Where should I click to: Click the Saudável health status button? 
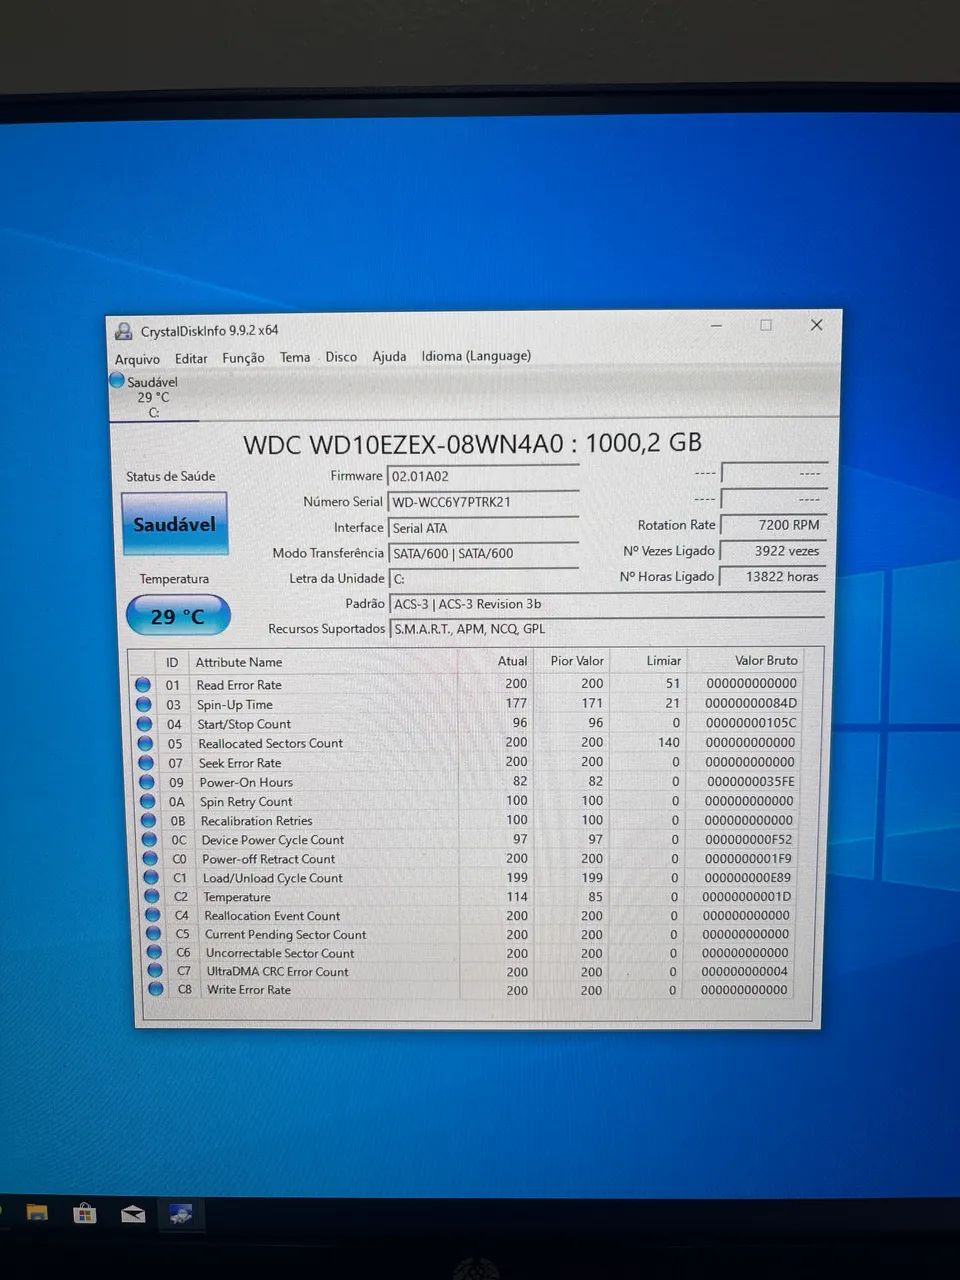click(174, 524)
